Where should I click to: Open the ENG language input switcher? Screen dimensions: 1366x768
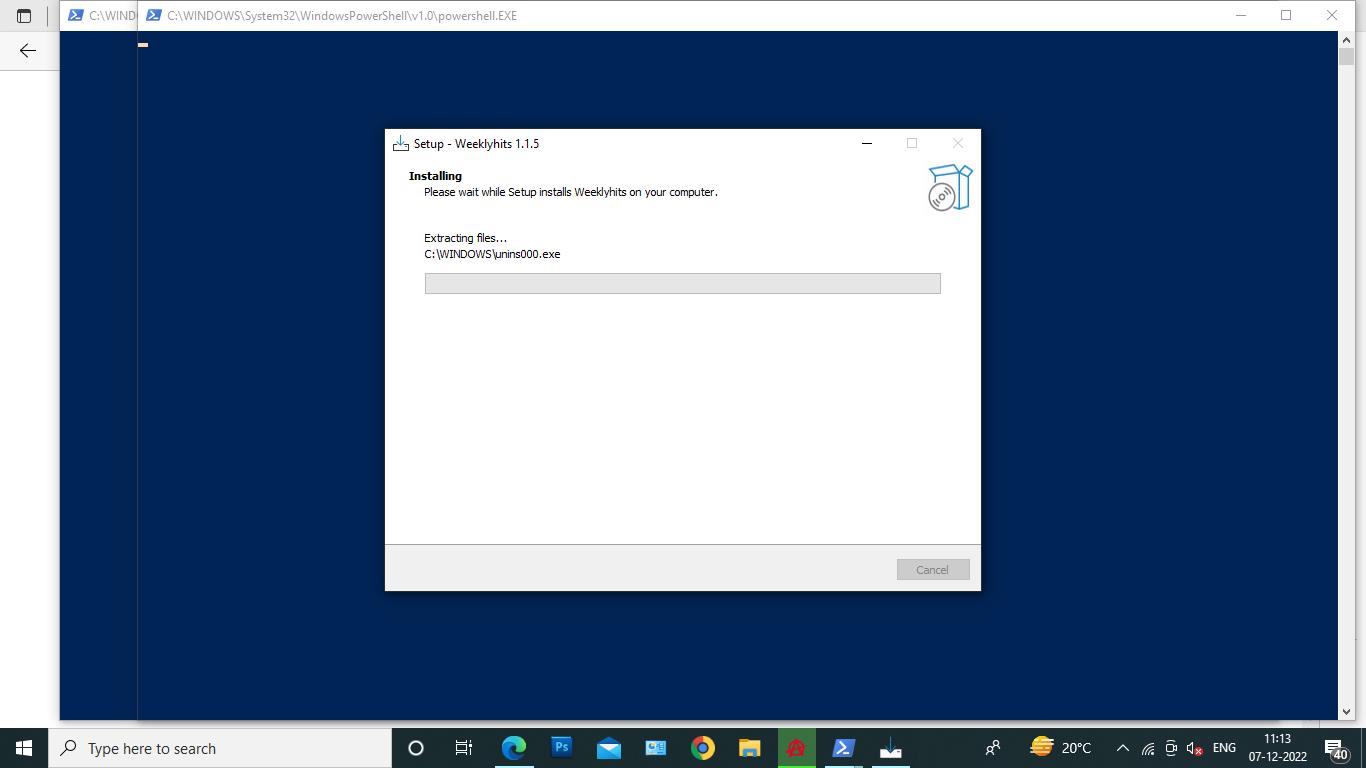pos(1223,748)
